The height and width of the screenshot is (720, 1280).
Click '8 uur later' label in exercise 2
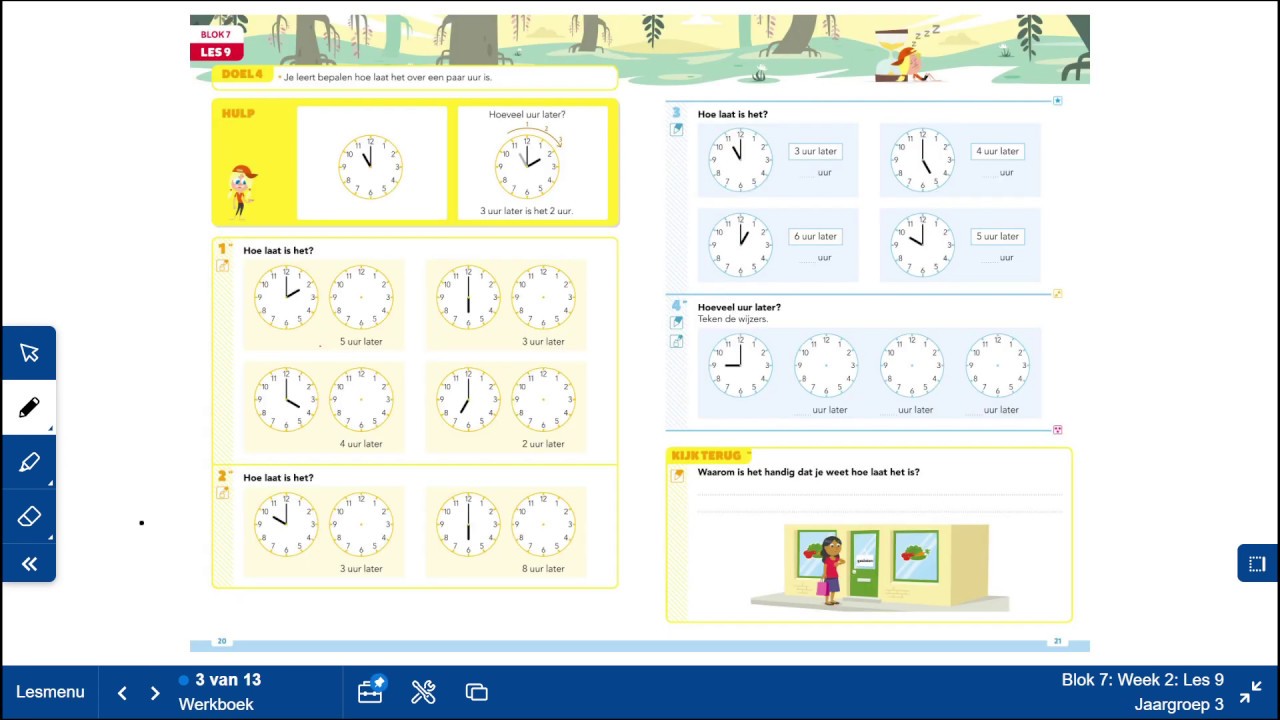coord(543,568)
